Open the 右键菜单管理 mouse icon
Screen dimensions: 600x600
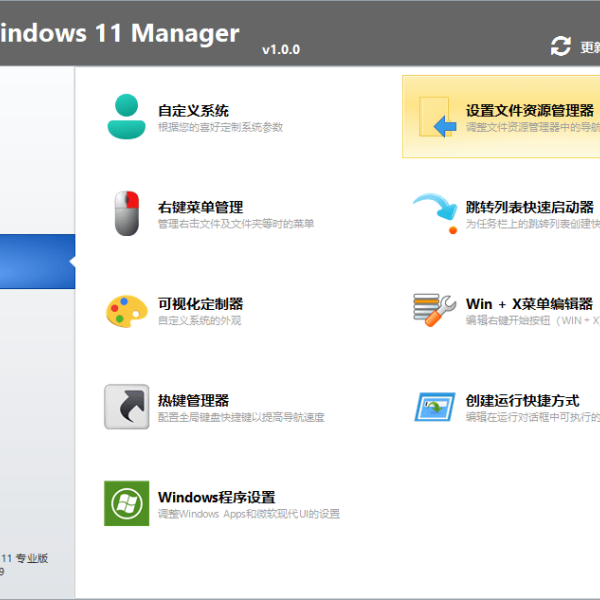127,213
